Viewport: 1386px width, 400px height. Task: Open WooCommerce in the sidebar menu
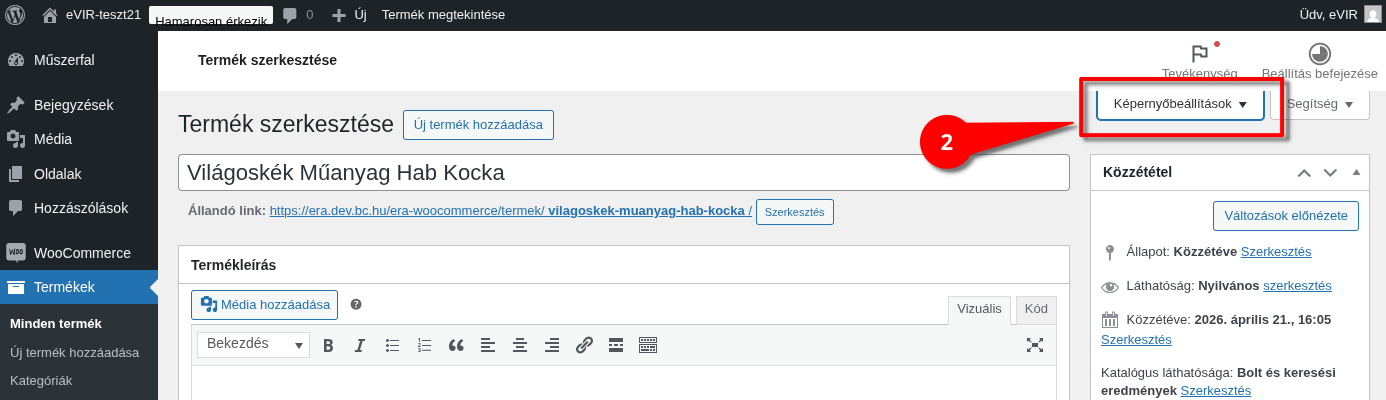82,253
